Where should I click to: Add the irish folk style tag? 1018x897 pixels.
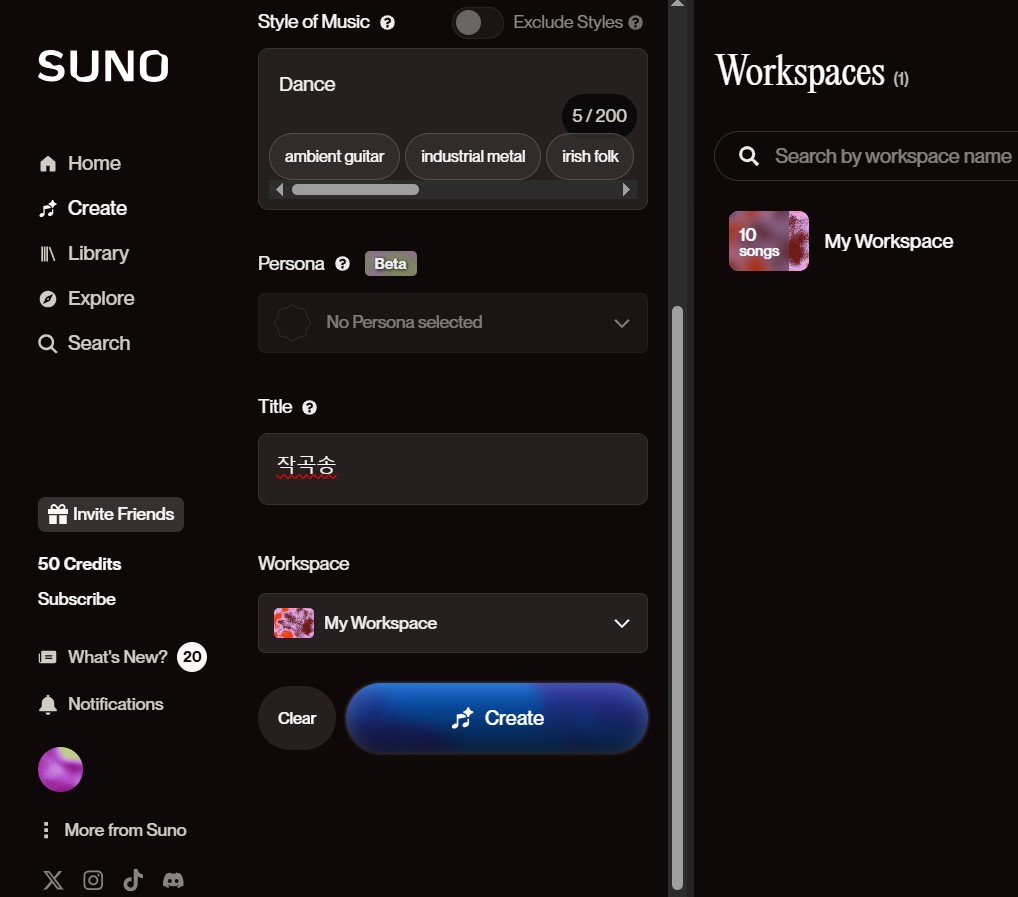590,156
